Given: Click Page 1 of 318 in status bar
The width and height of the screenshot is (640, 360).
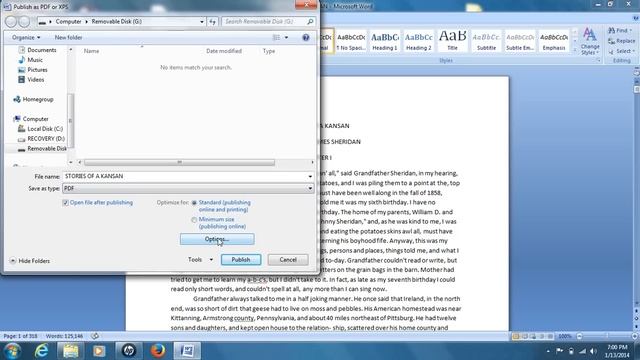Looking at the screenshot, I should click(x=20, y=336).
